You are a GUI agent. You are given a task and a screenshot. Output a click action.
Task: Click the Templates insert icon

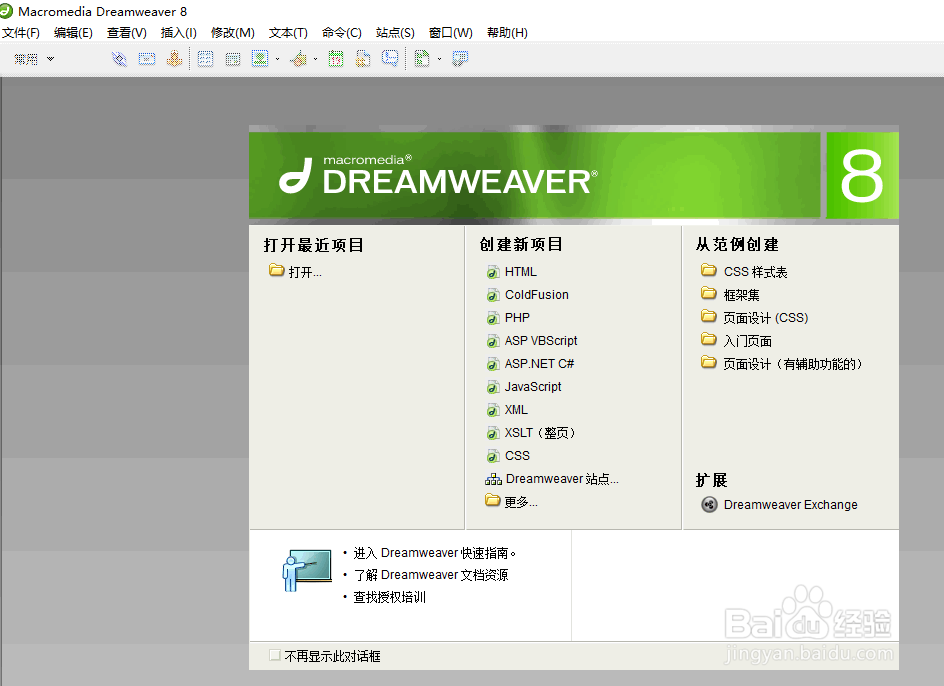[423, 58]
